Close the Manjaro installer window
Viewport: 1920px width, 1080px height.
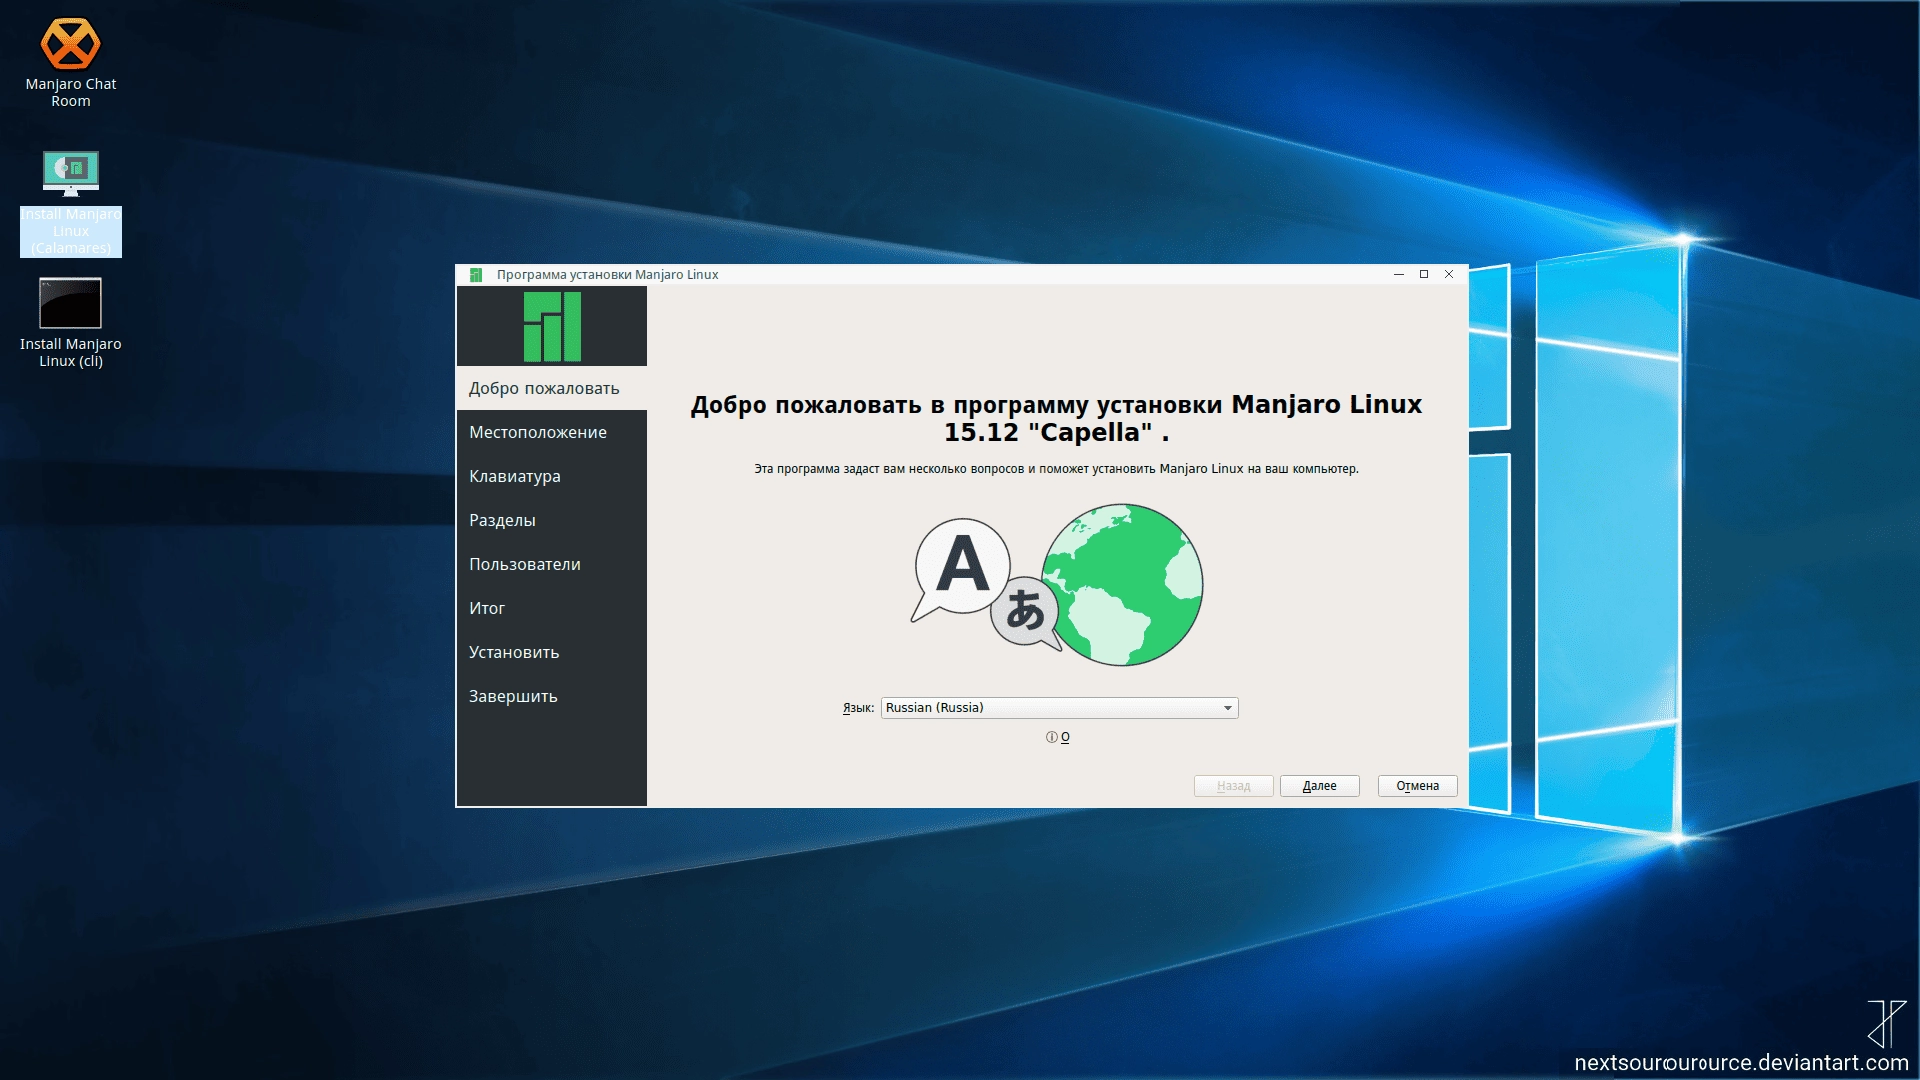(x=1448, y=274)
